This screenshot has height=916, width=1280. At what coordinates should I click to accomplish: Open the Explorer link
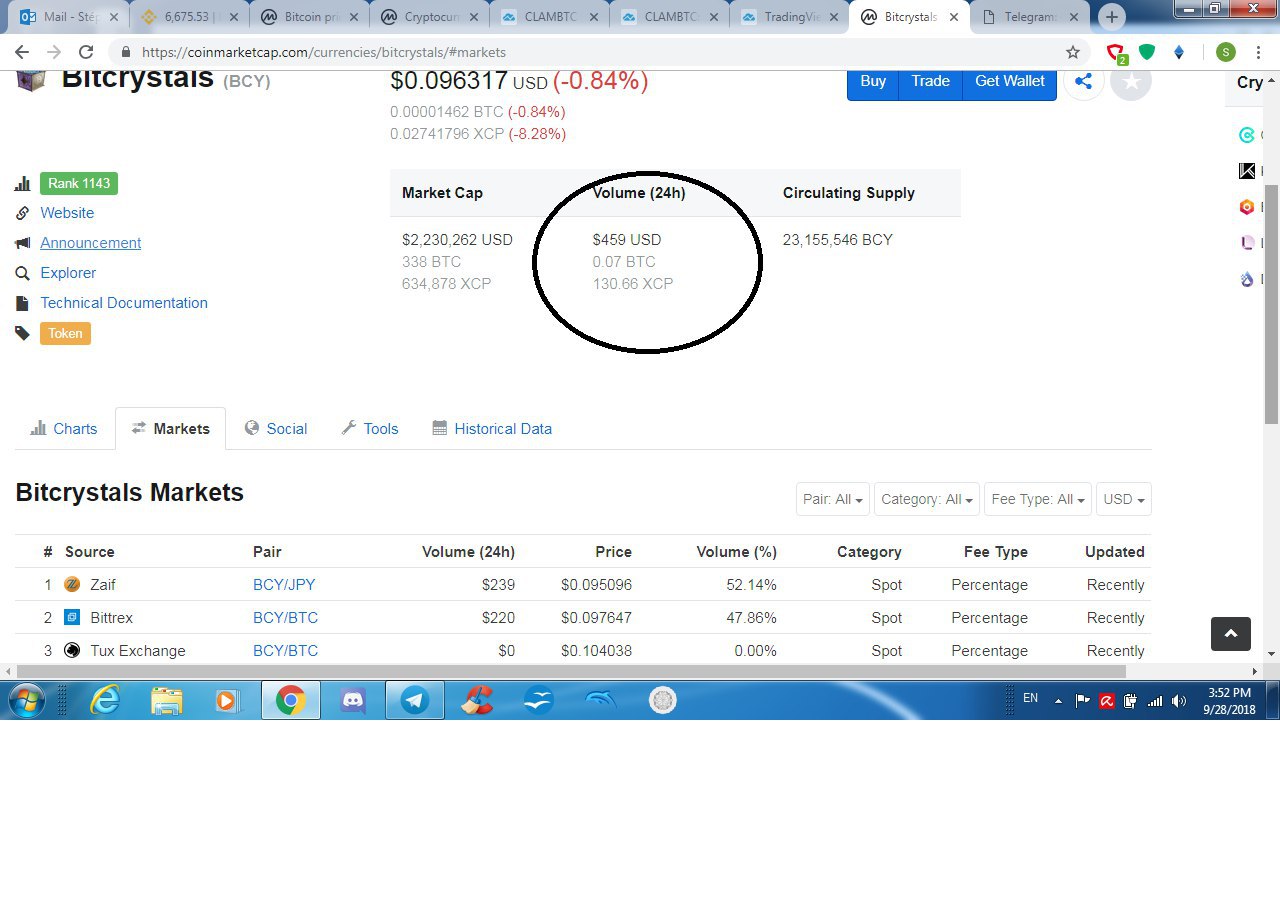point(68,273)
